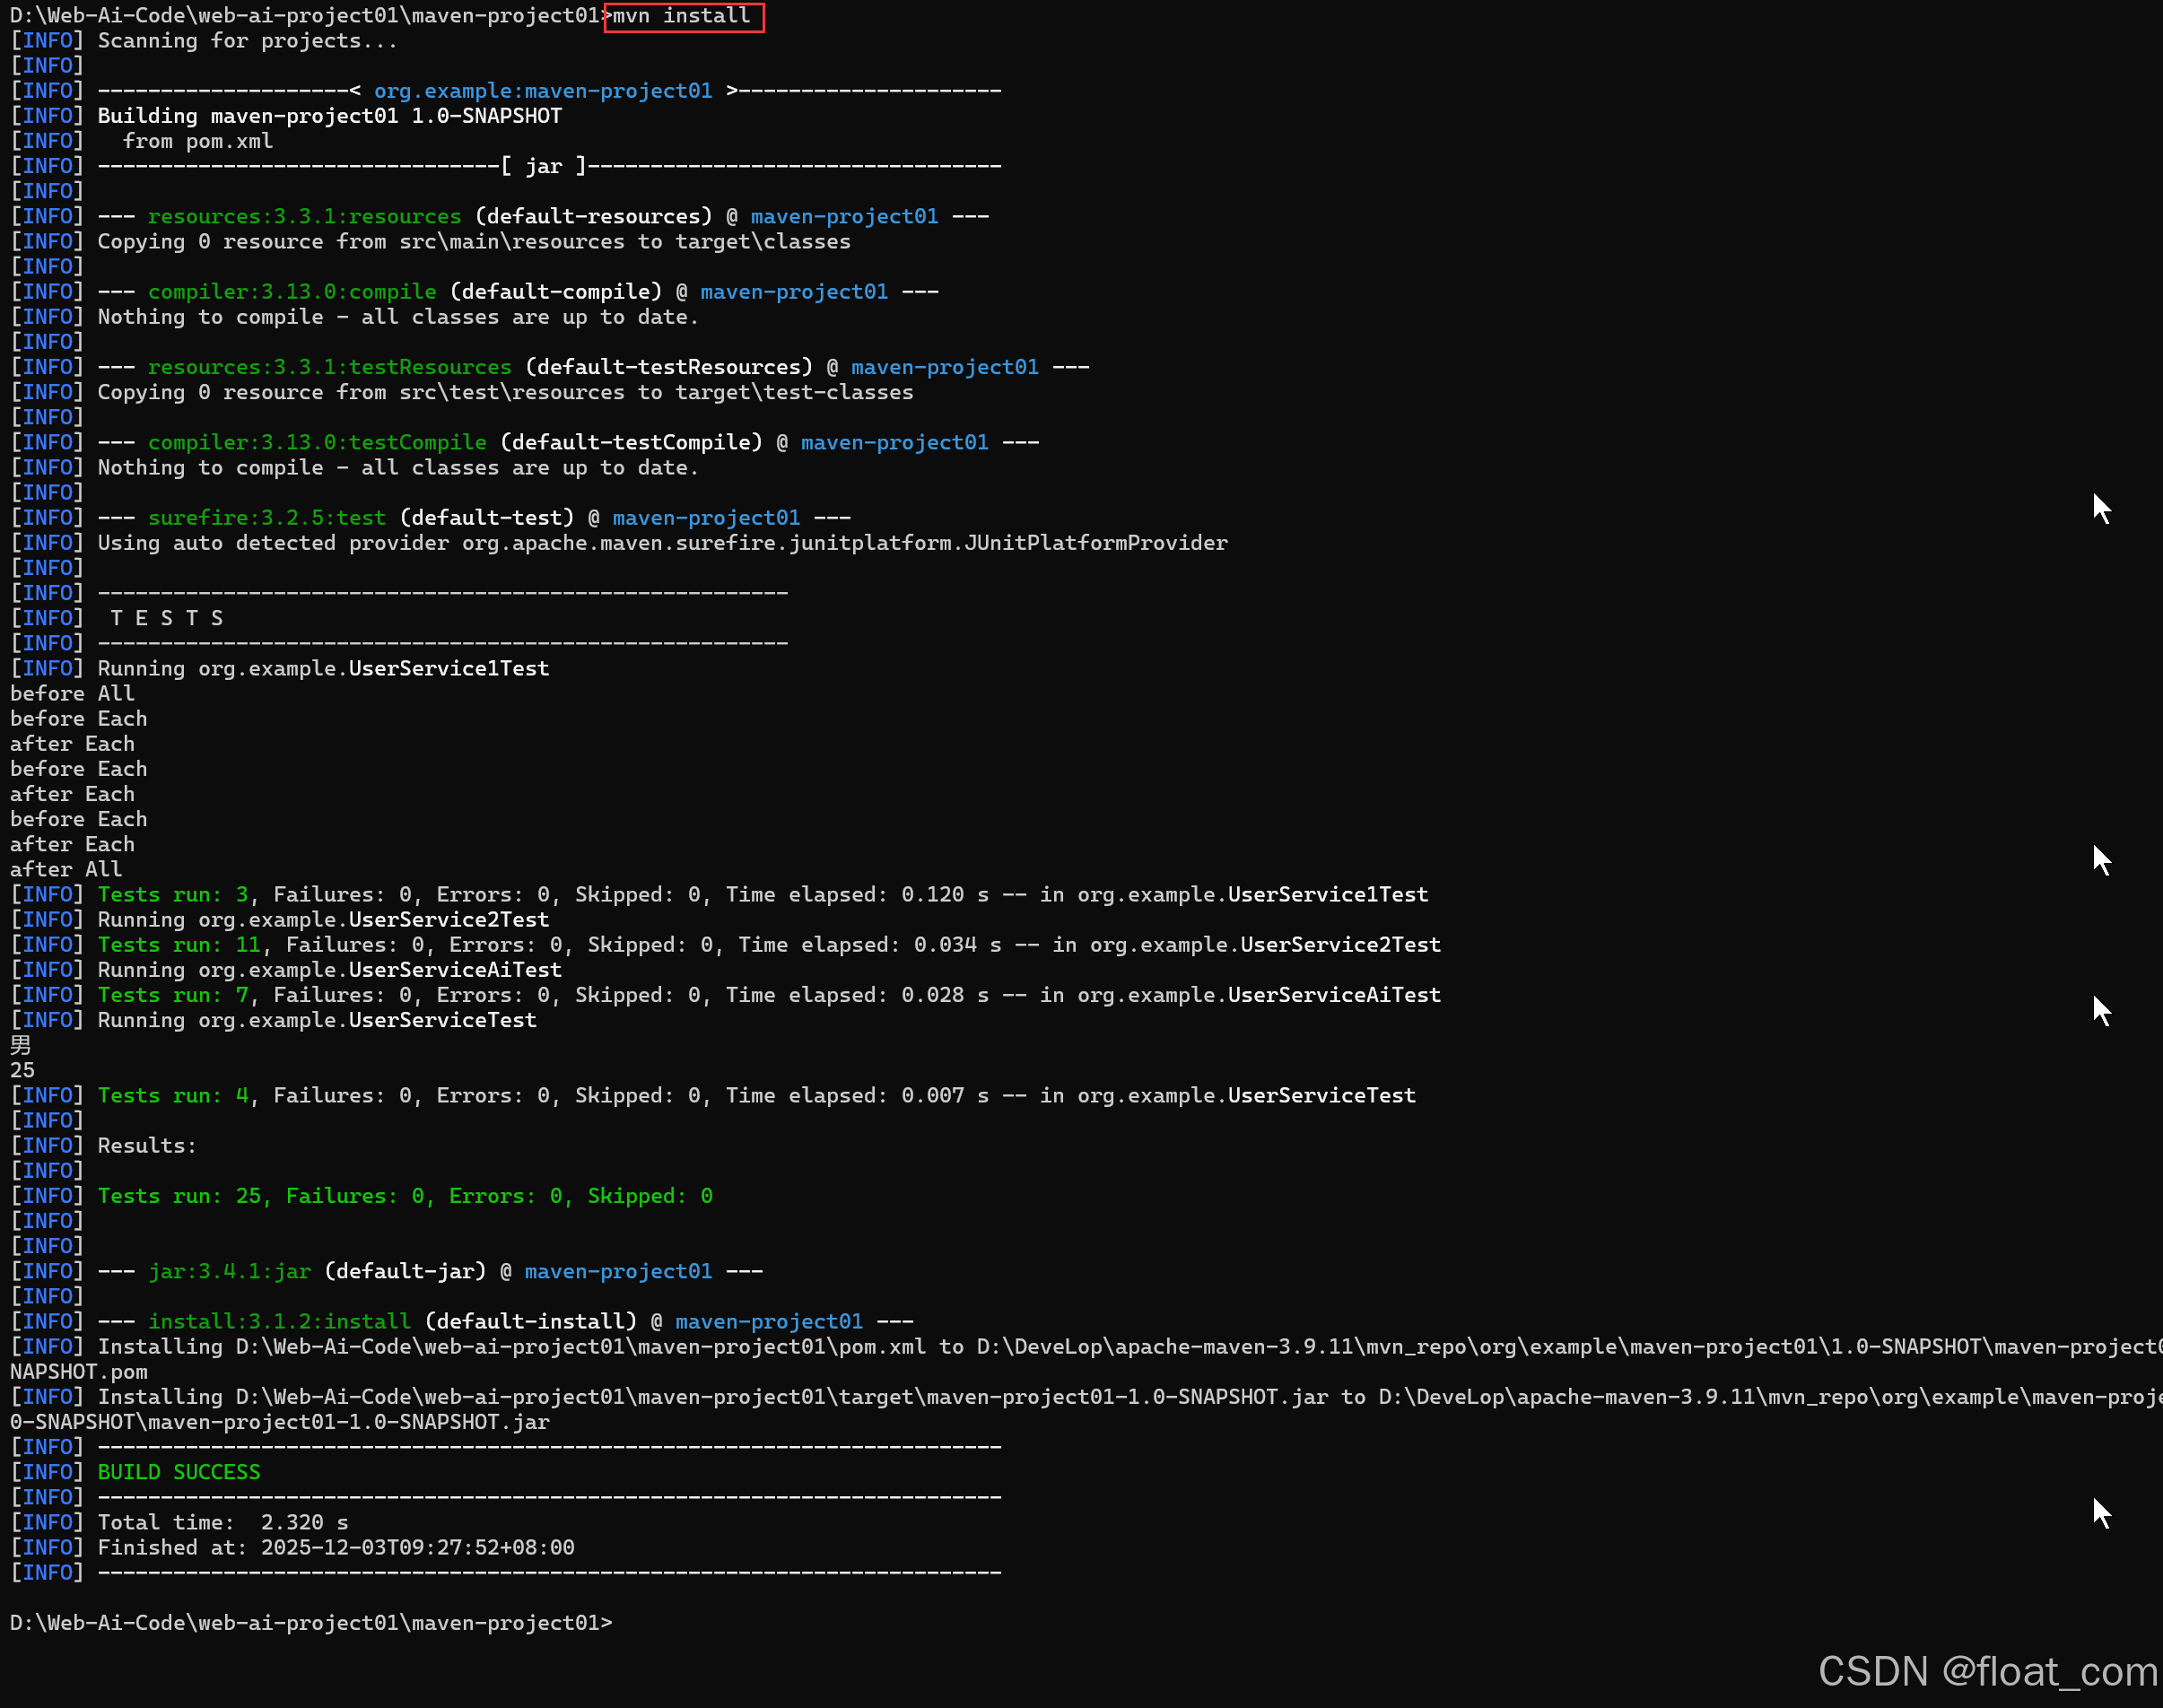Click the 'Tests run: 25' summary line
Screen dimensions: 2163x1708
tap(404, 1196)
